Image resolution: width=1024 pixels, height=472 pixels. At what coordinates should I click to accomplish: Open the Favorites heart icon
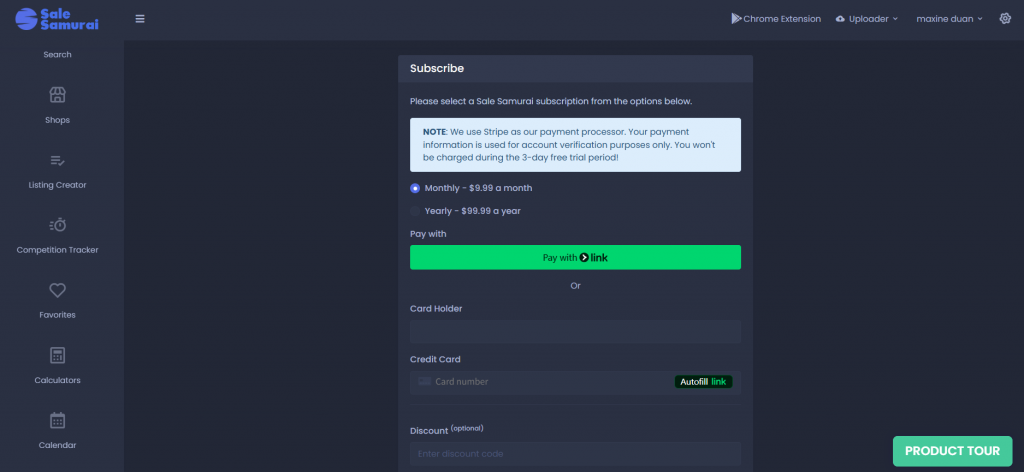pyautogui.click(x=57, y=290)
